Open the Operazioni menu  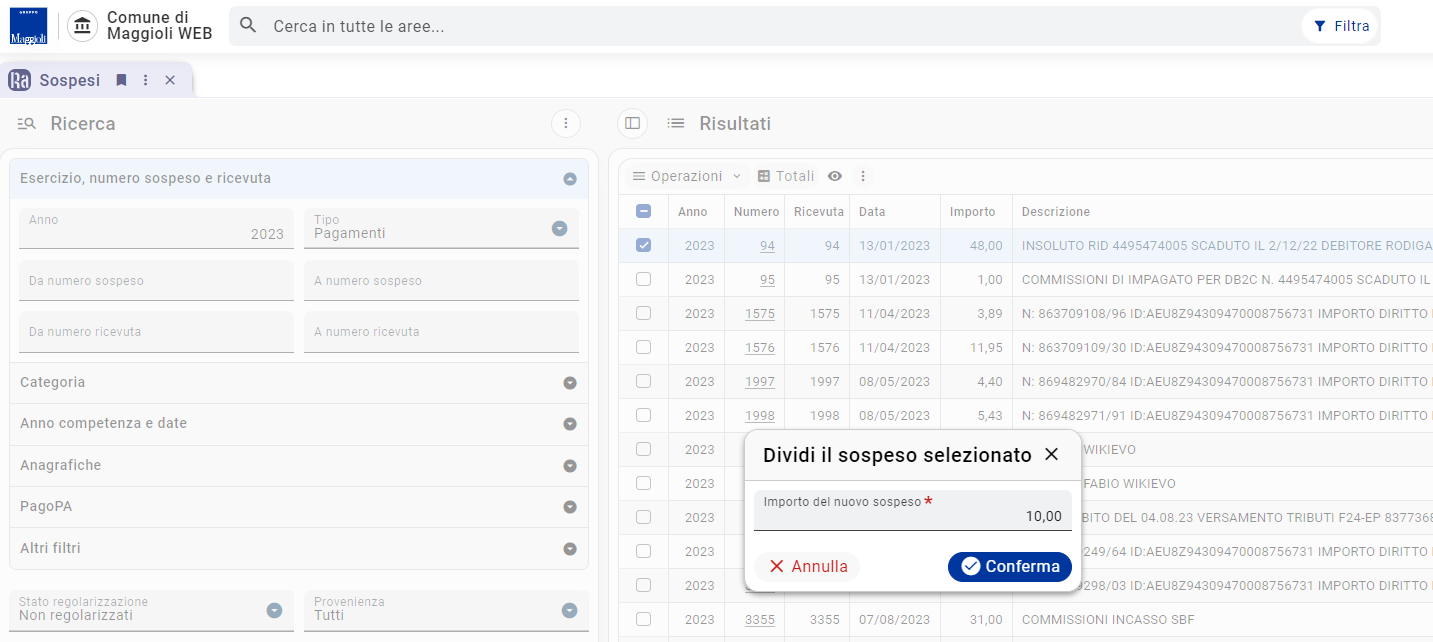[x=687, y=176]
